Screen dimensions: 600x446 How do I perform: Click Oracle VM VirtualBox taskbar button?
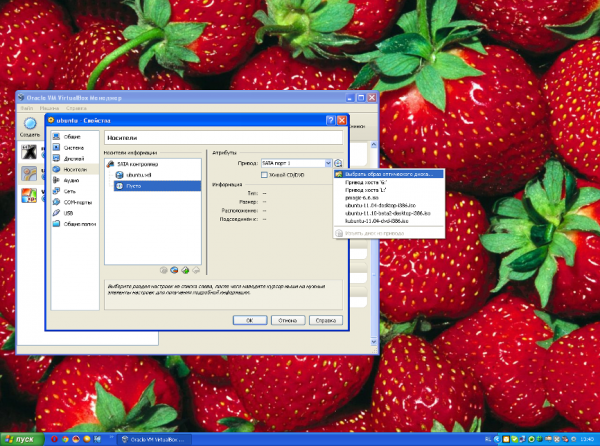point(153,439)
